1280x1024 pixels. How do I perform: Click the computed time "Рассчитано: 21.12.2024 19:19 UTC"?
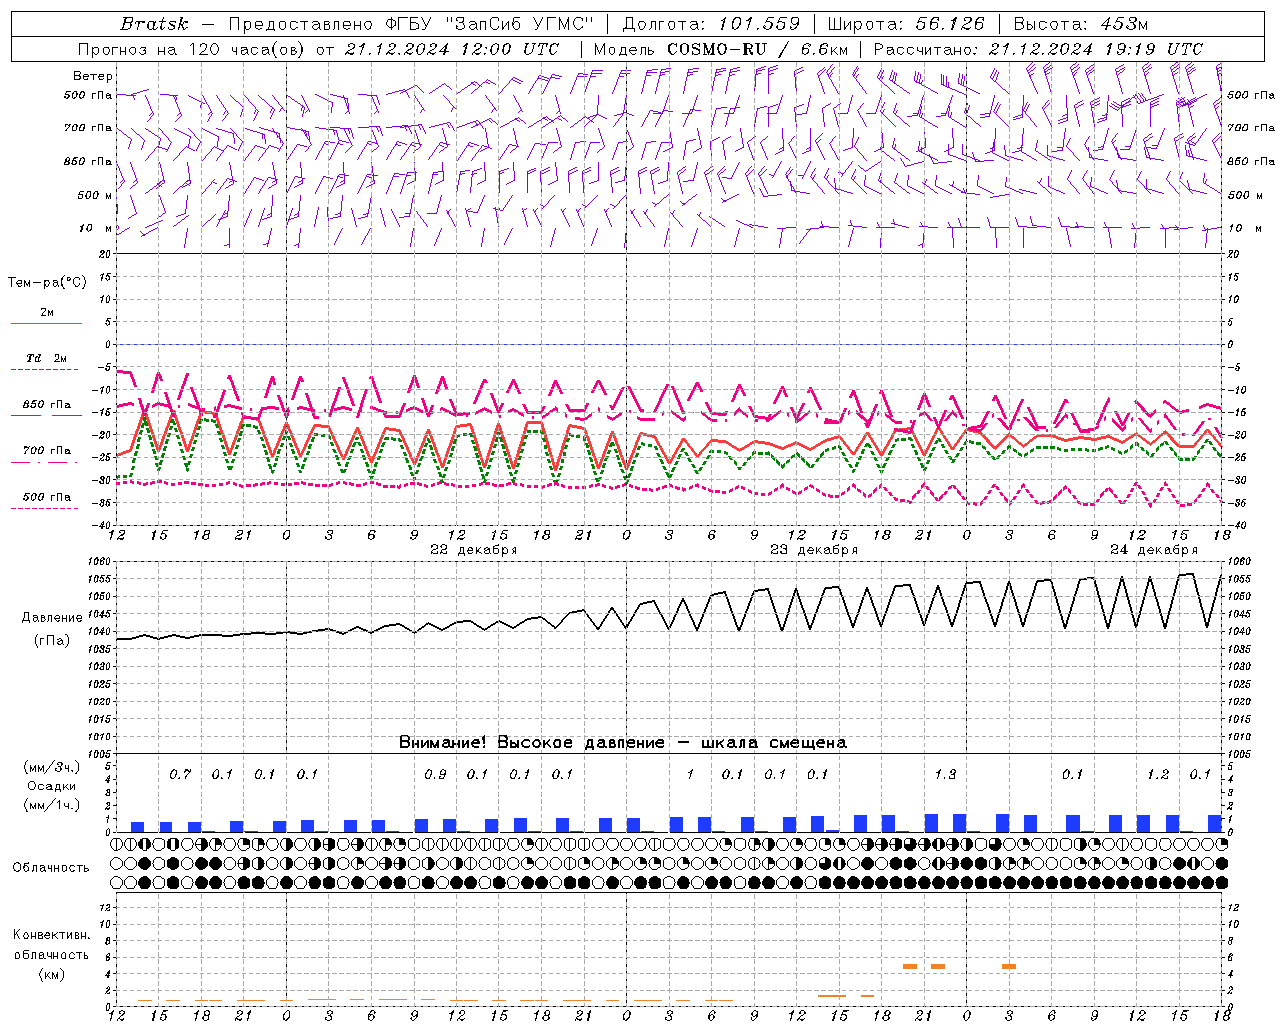[x=1038, y=49]
